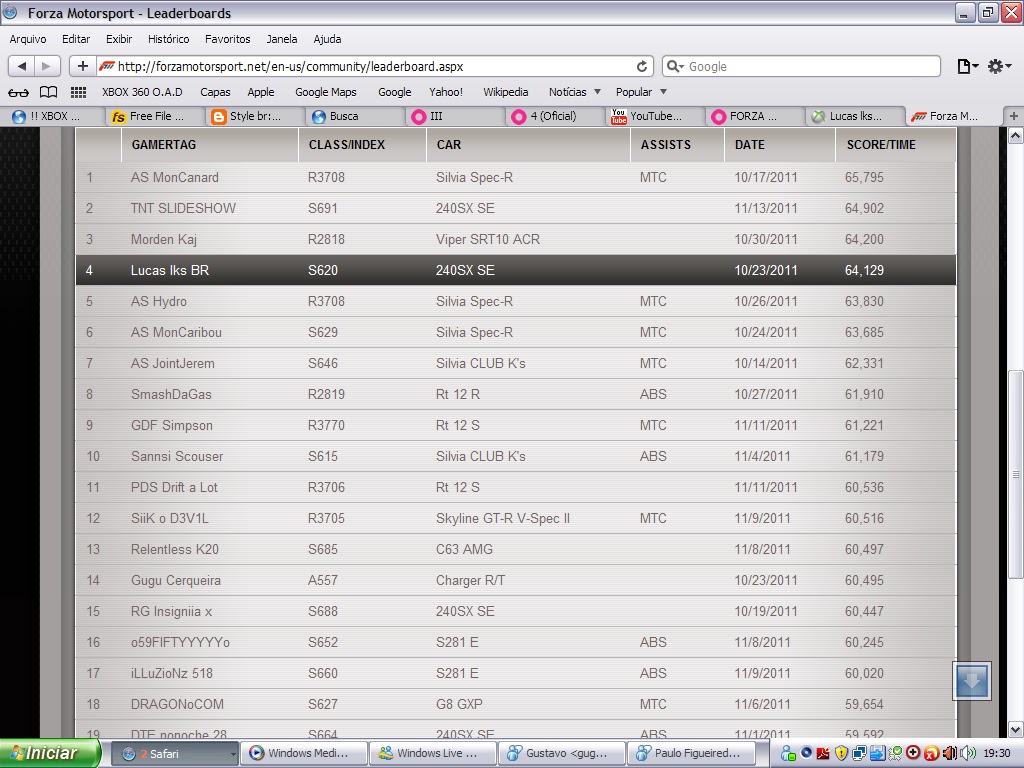The width and height of the screenshot is (1024, 768).
Task: Click the yellow security shield tray icon
Action: click(x=840, y=753)
